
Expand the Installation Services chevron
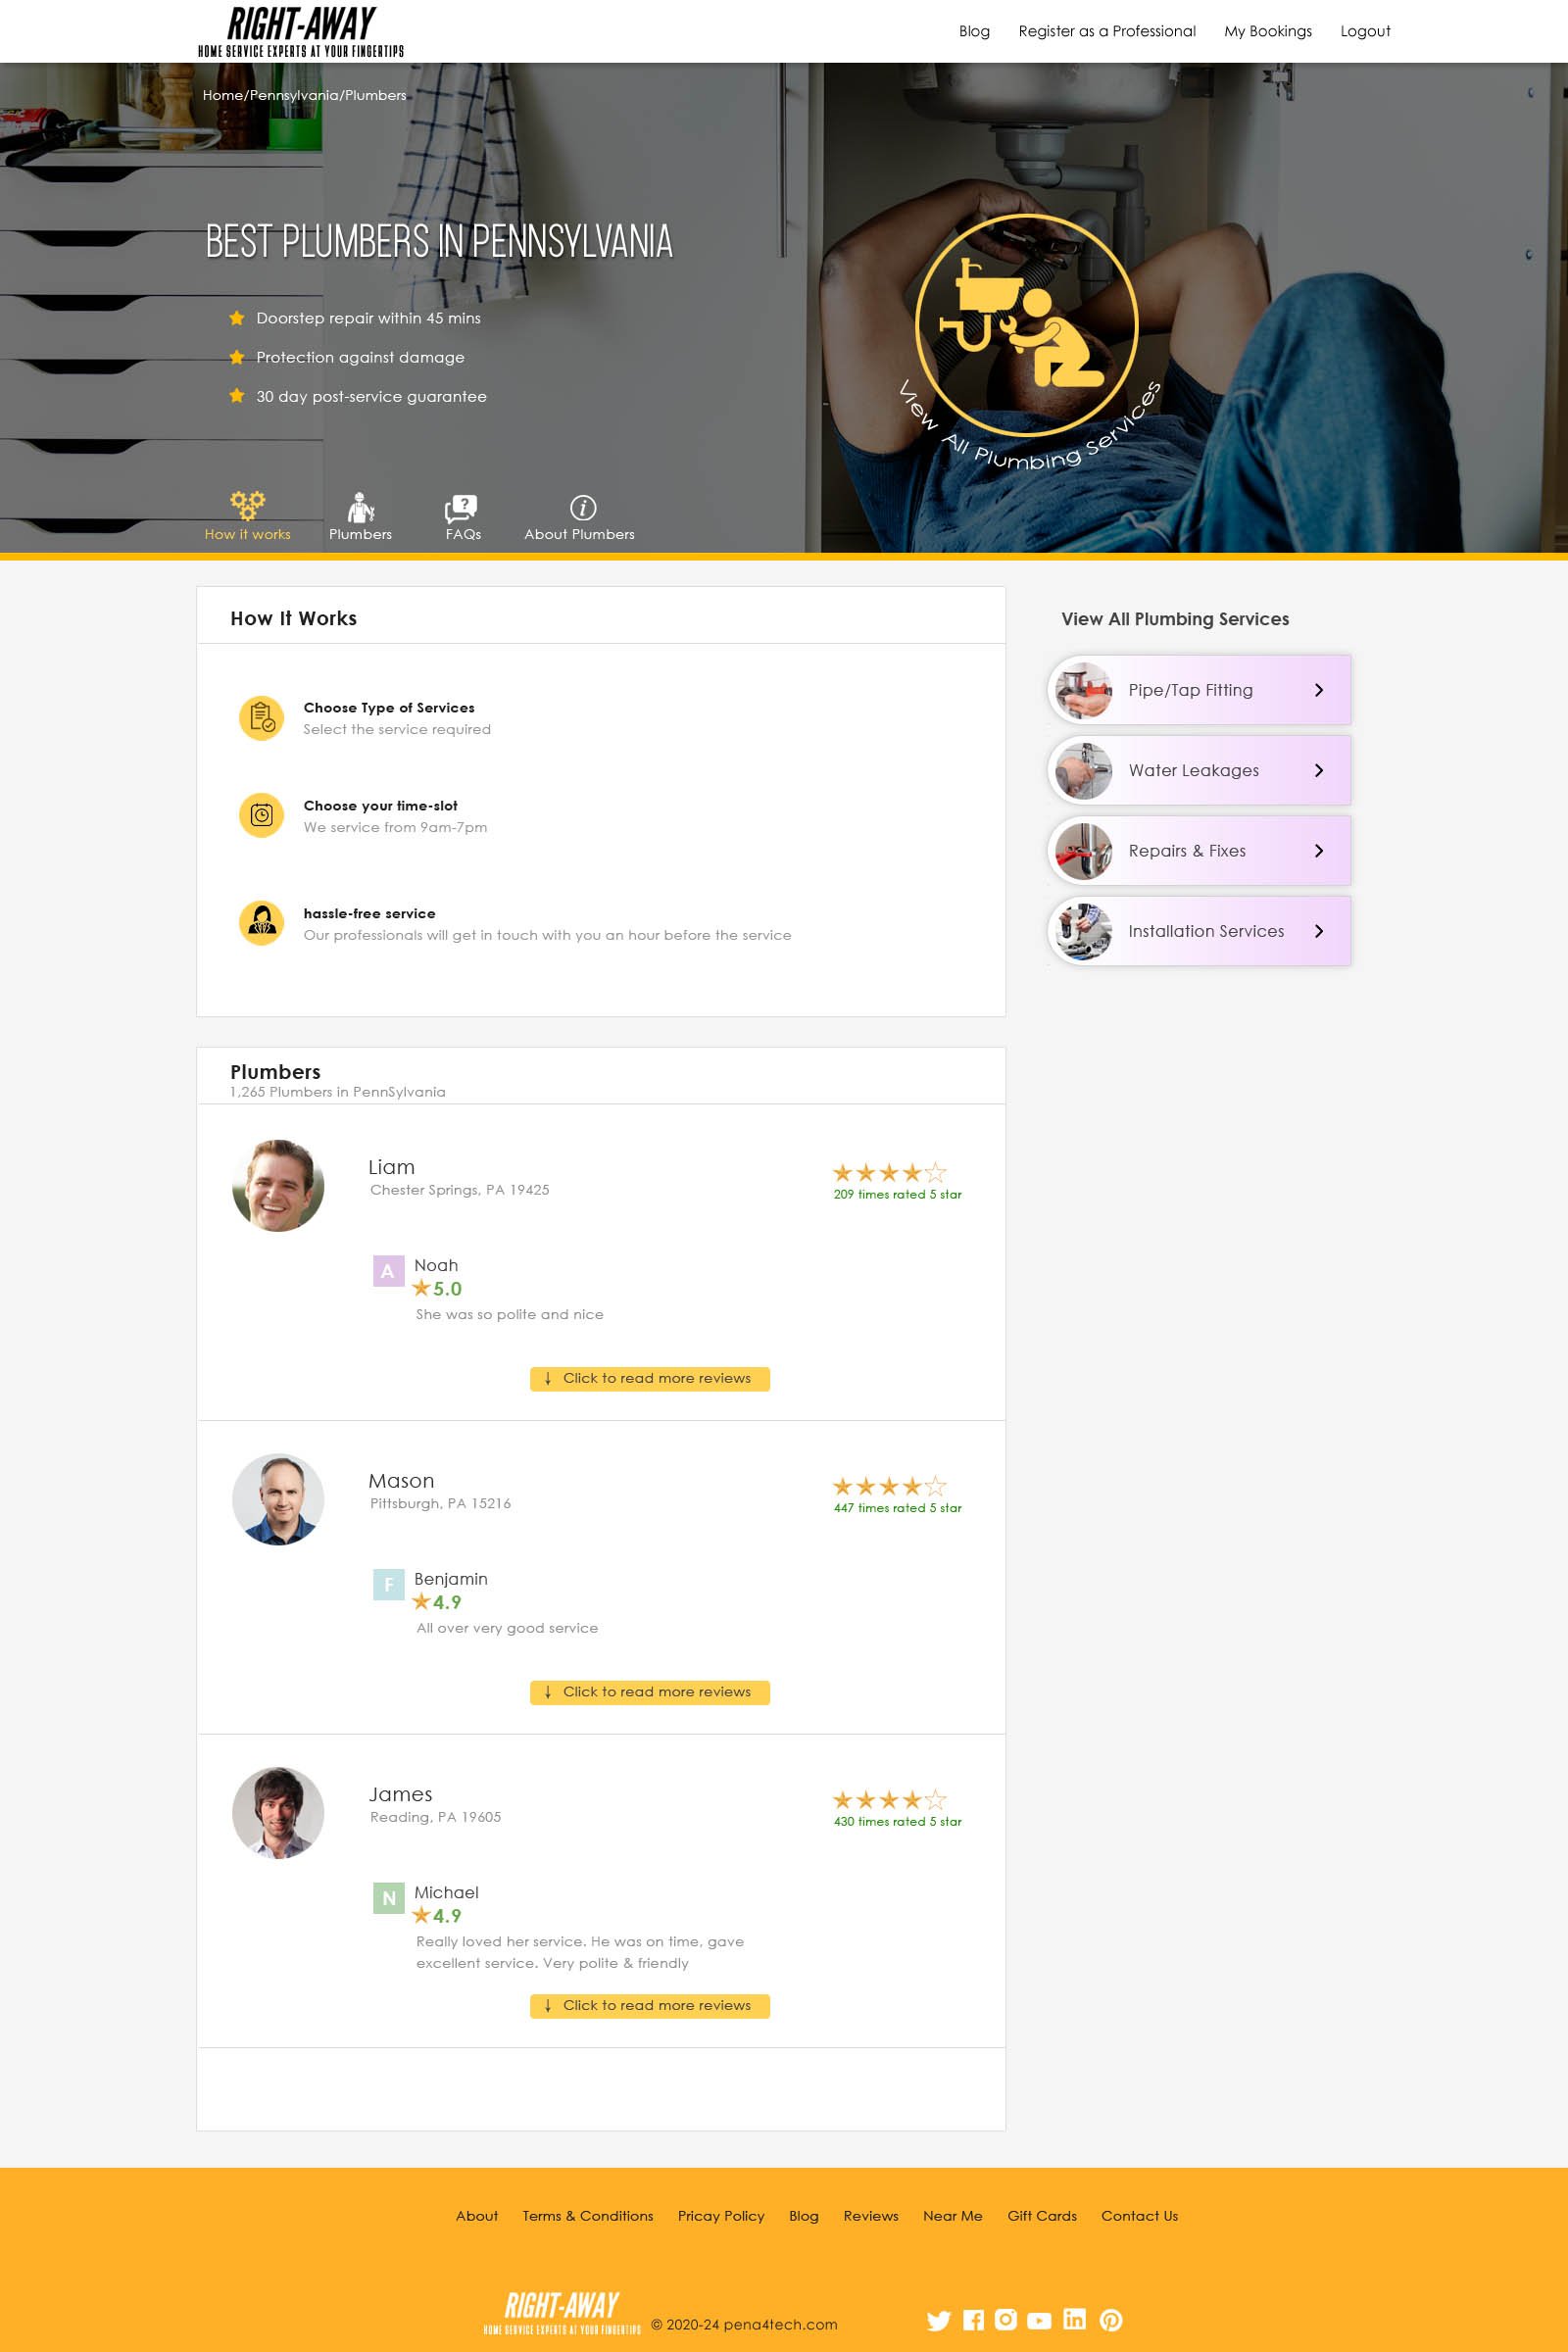(1319, 931)
